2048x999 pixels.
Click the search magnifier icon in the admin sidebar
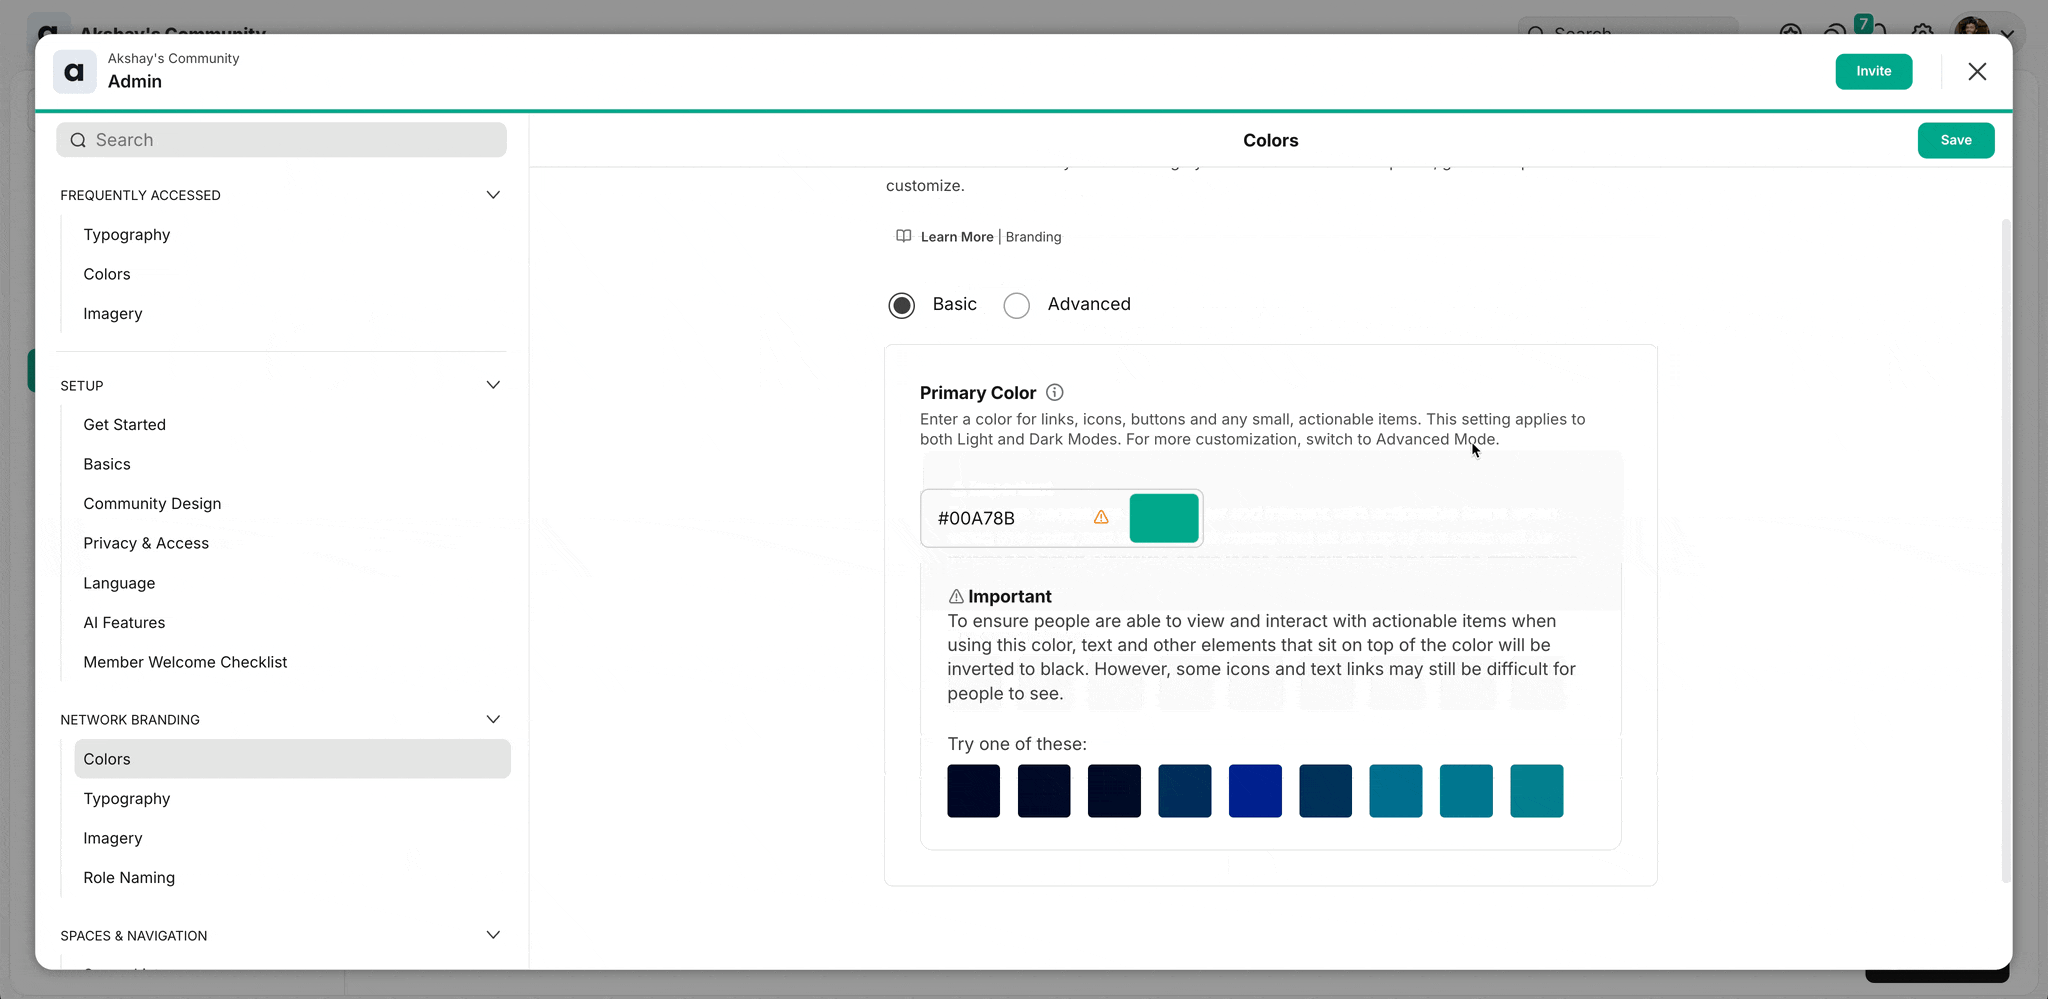pyautogui.click(x=78, y=140)
